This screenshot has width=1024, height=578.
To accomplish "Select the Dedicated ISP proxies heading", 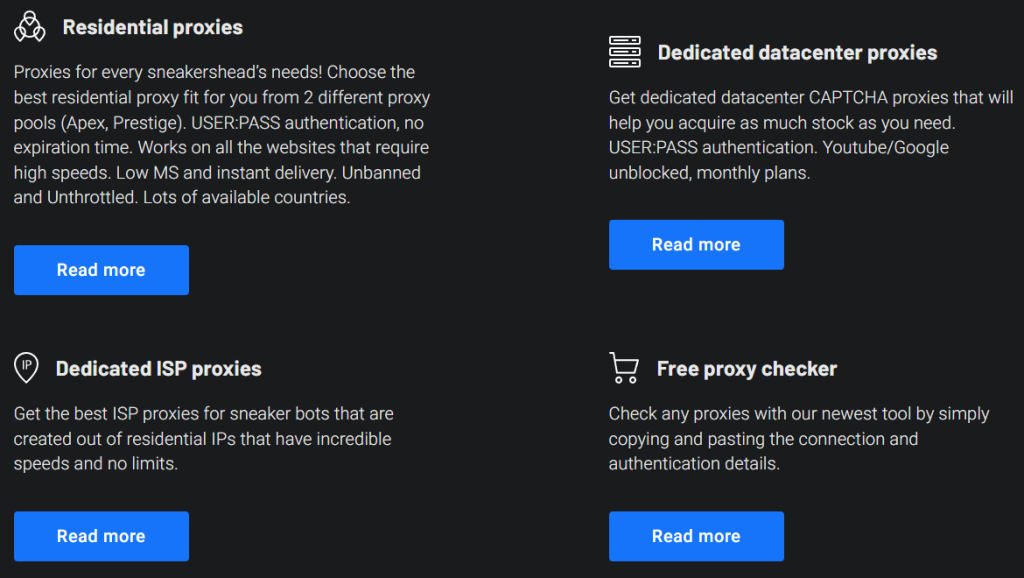I will 158,369.
